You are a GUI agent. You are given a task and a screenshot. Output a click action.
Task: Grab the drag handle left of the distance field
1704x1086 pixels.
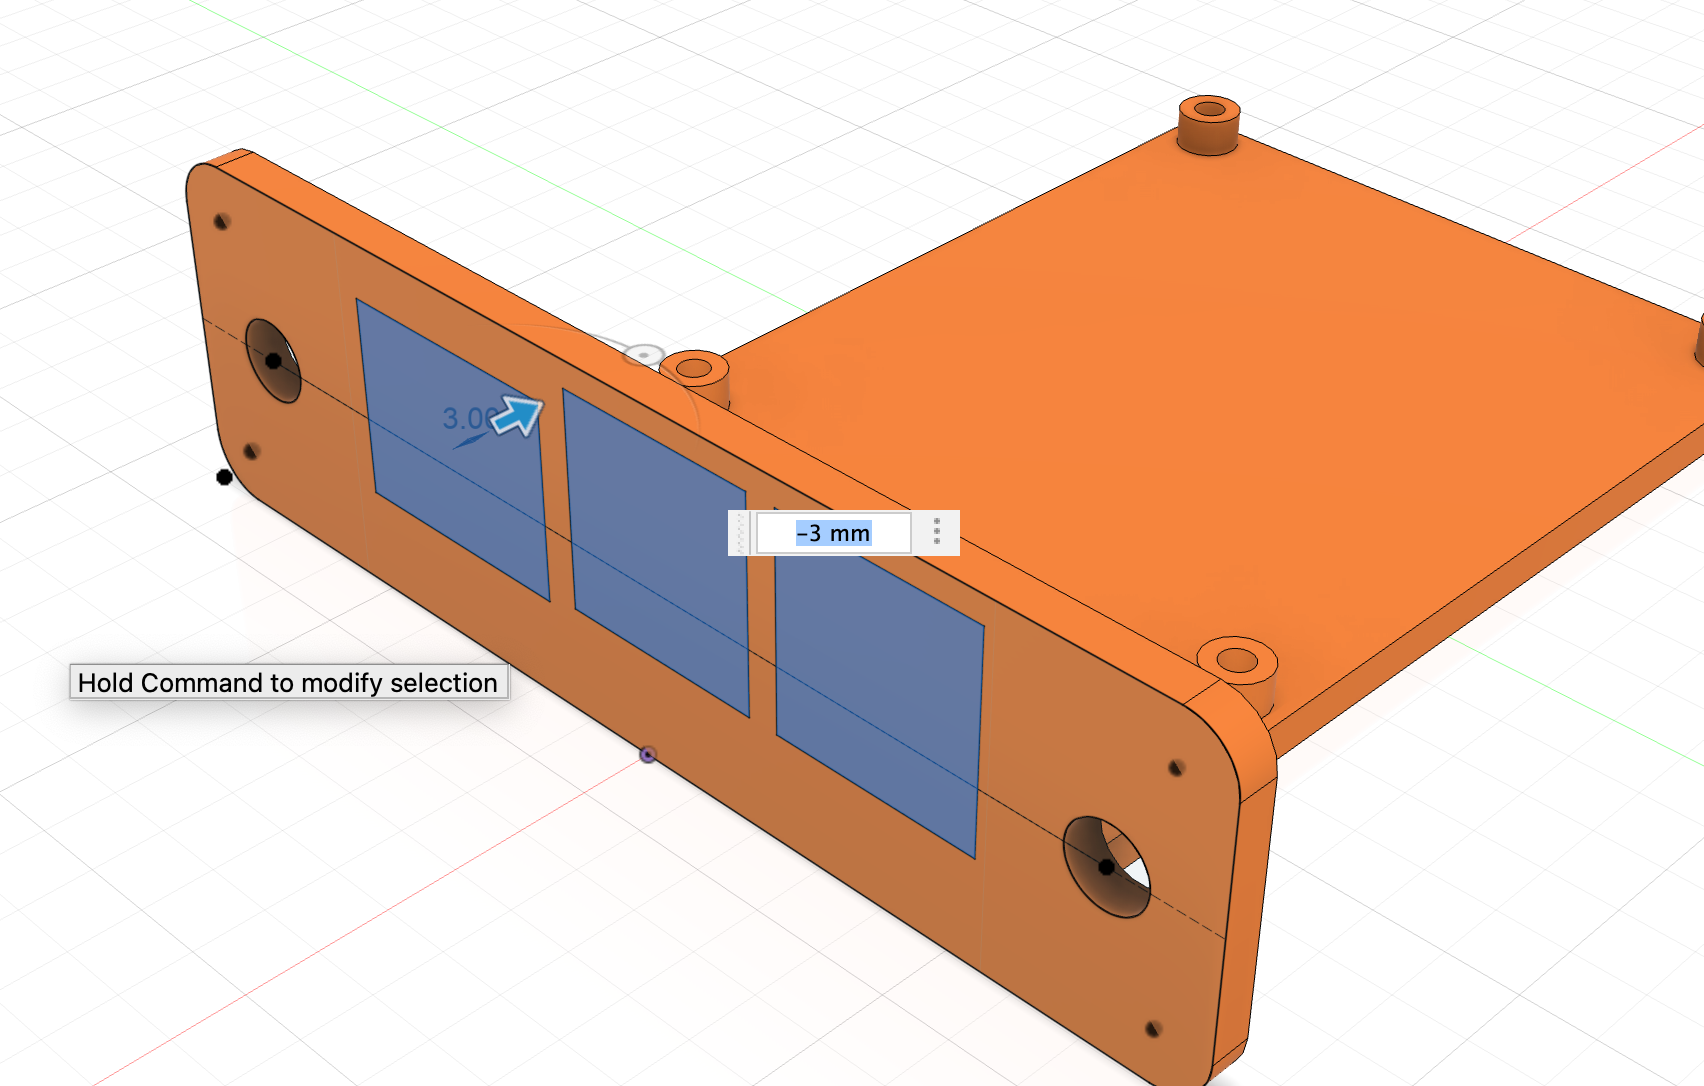click(x=740, y=533)
